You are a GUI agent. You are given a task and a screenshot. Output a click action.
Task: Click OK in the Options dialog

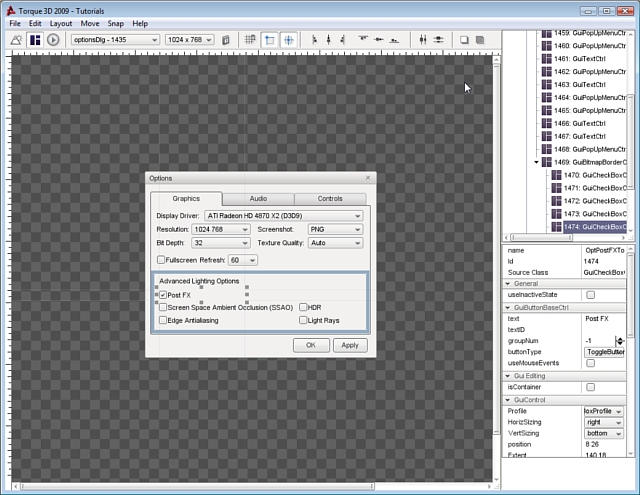[x=311, y=345]
